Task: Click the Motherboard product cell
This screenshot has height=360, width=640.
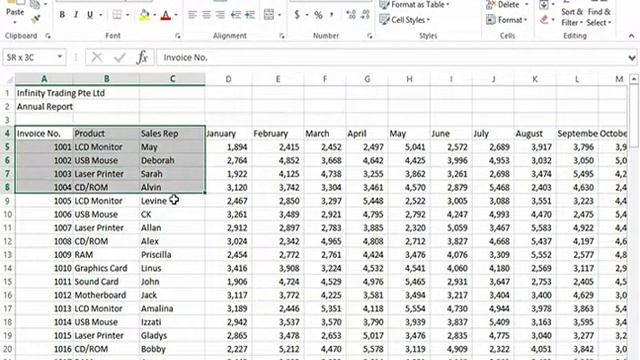Action: coord(106,295)
